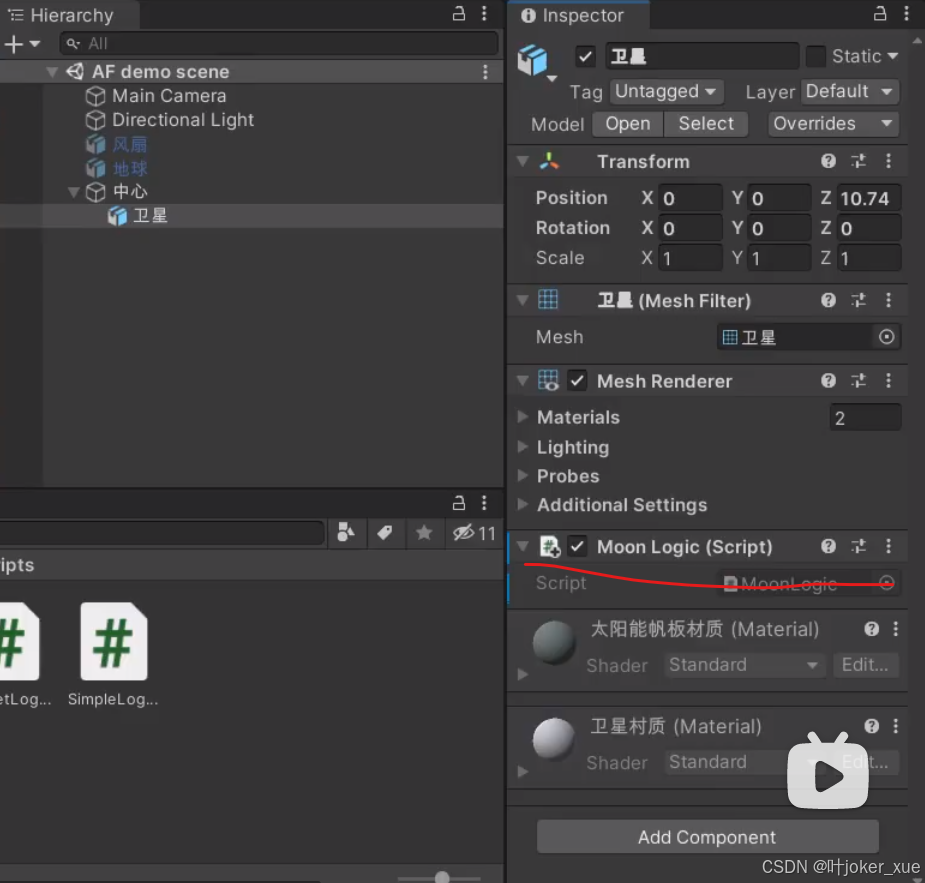Screen dimensions: 925x883
Task: Click the Add Component button
Action: [x=707, y=837]
